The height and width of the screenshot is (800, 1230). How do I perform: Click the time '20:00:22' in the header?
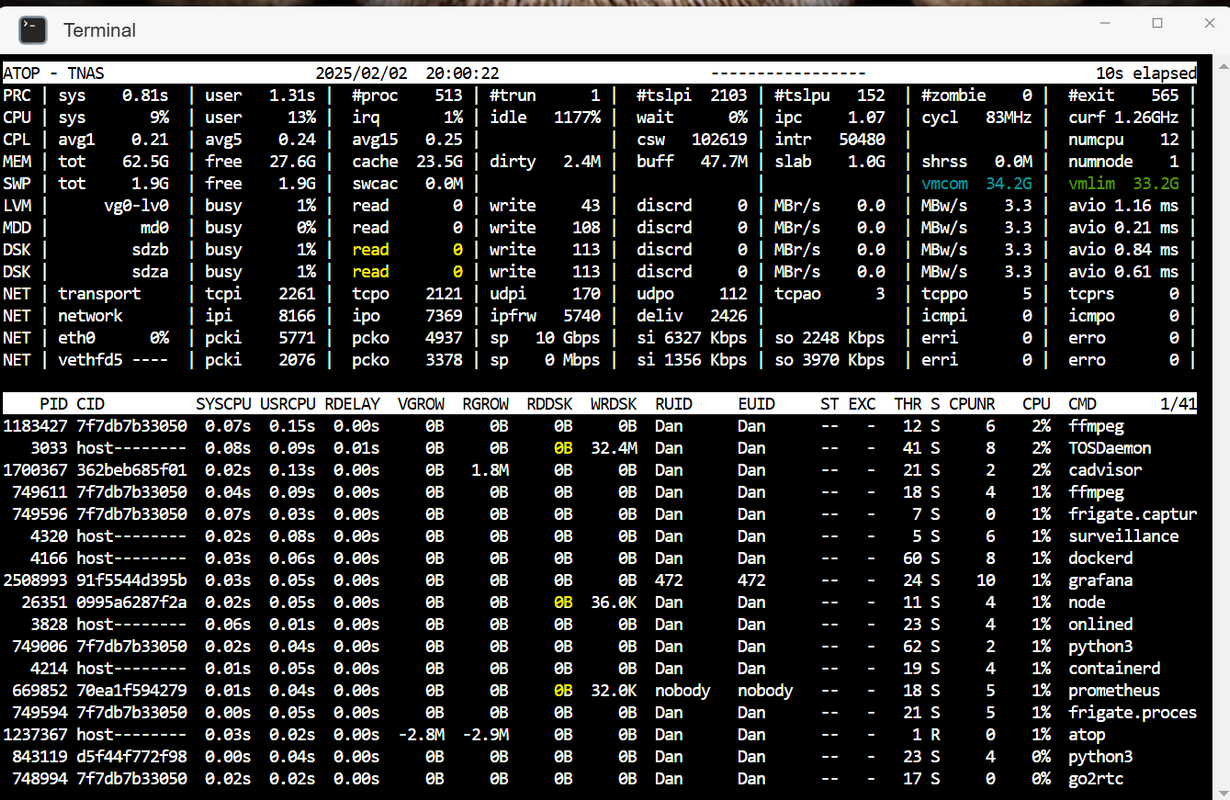tap(462, 73)
